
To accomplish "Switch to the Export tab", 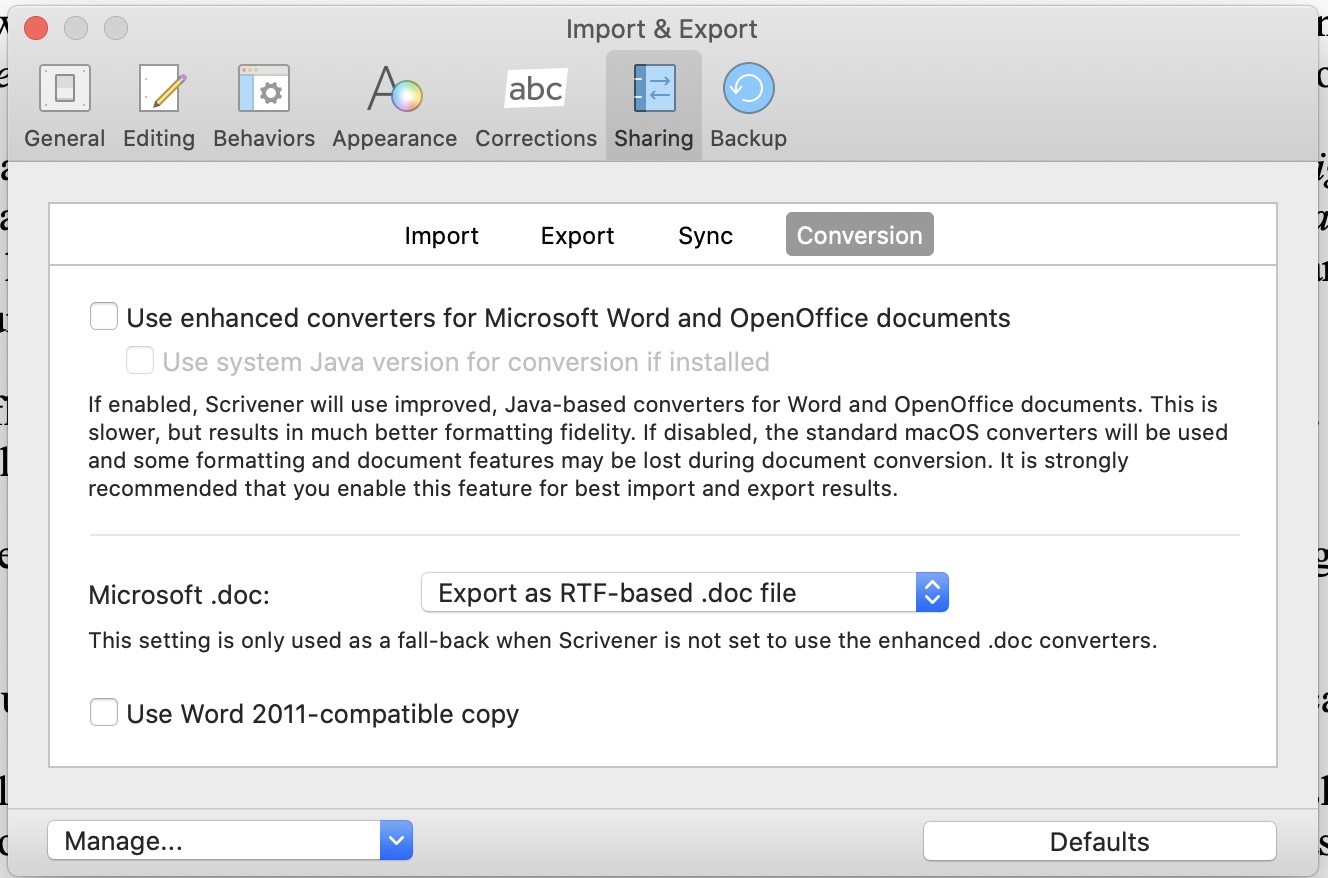I will (x=577, y=235).
